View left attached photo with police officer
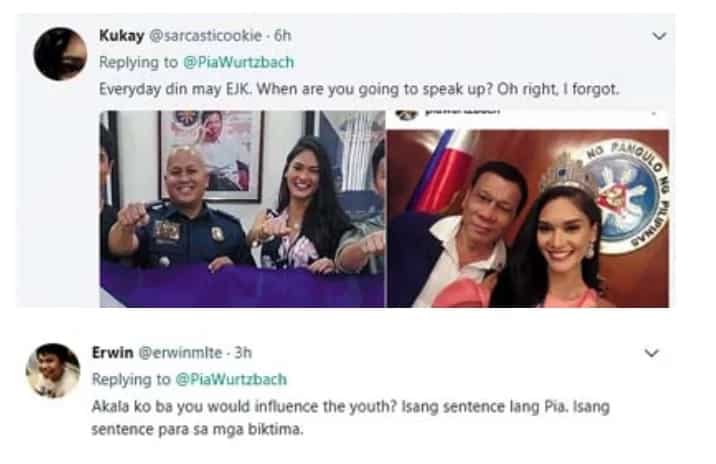This screenshot has height=464, width=716. pos(242,209)
